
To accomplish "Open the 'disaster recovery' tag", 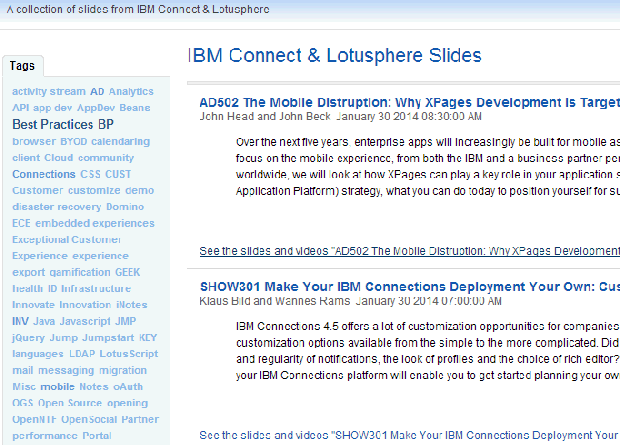I will pos(57,206).
